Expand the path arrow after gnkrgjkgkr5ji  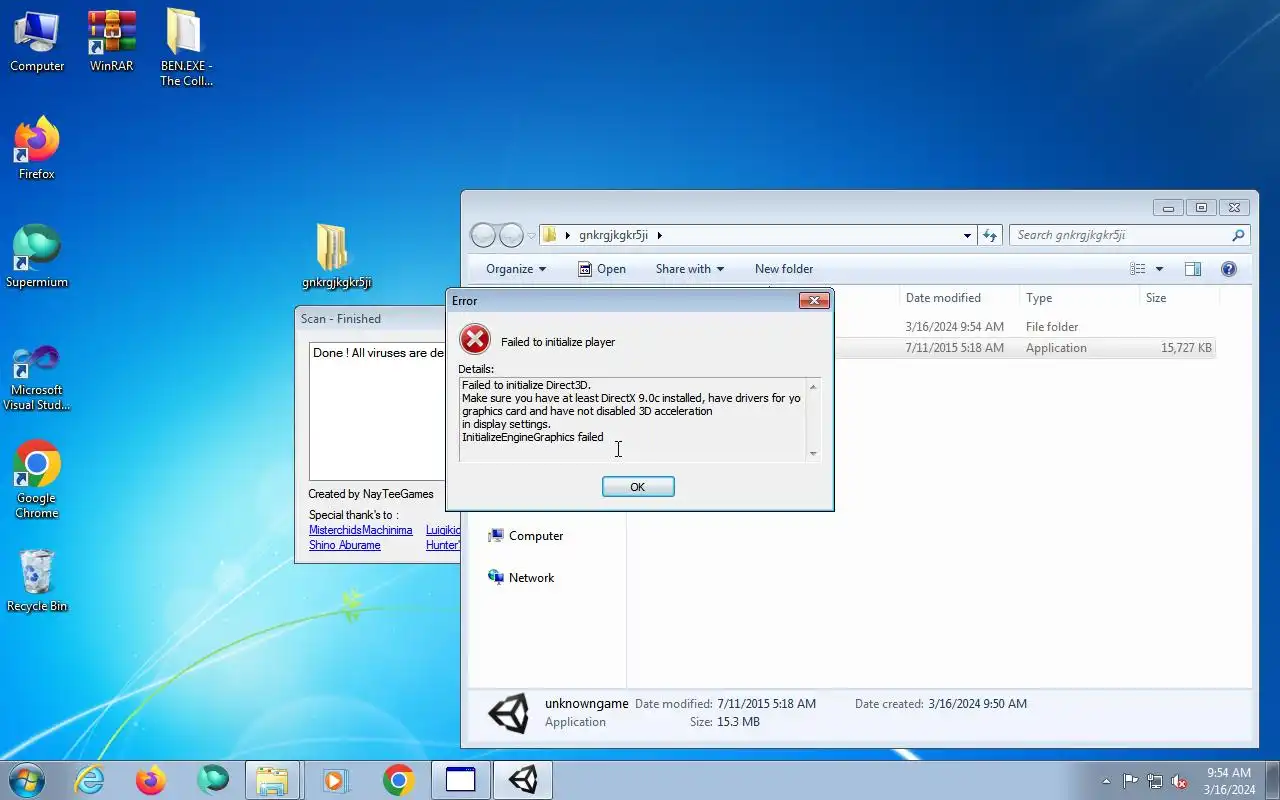660,235
